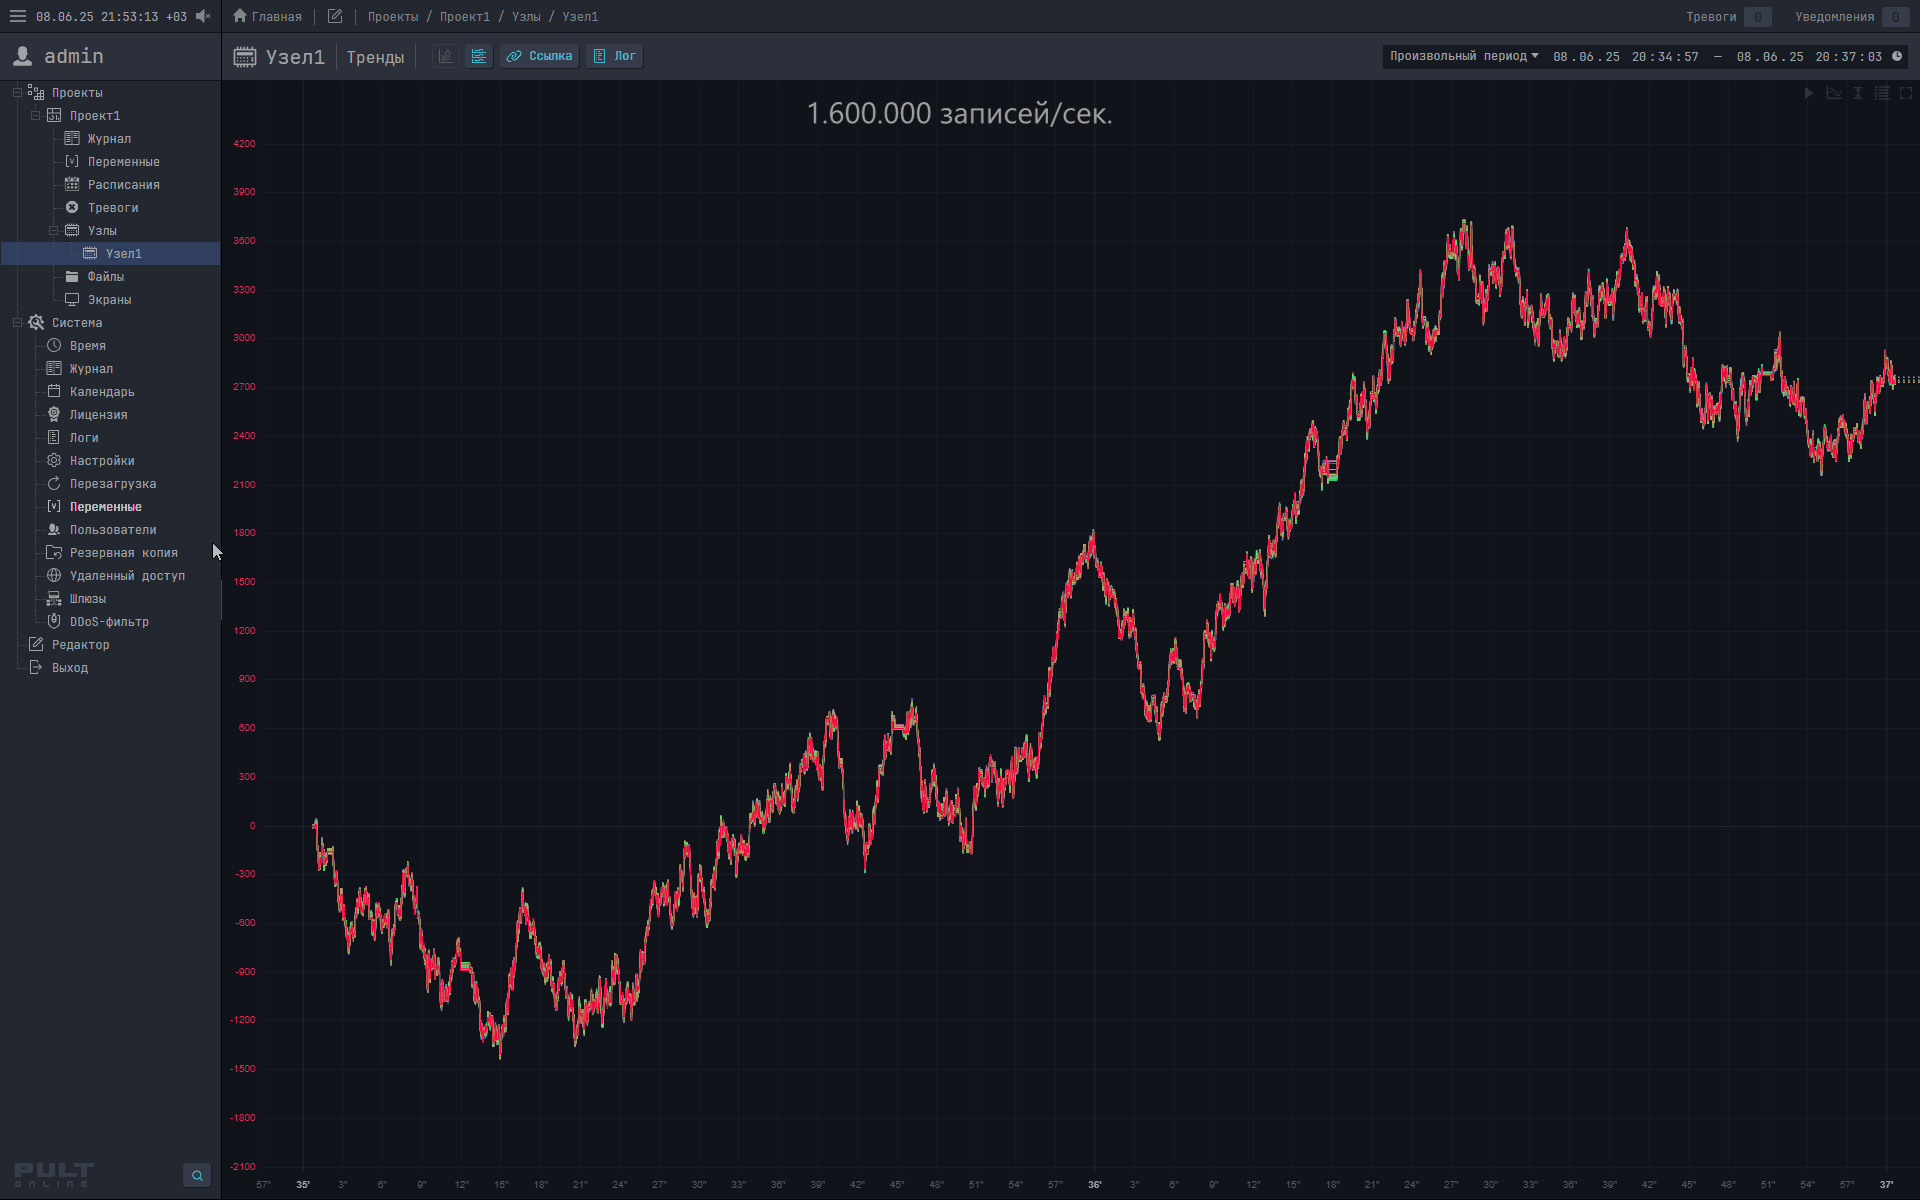The width and height of the screenshot is (1920, 1200).
Task: Click the clock icon after end time
Action: click(1897, 56)
